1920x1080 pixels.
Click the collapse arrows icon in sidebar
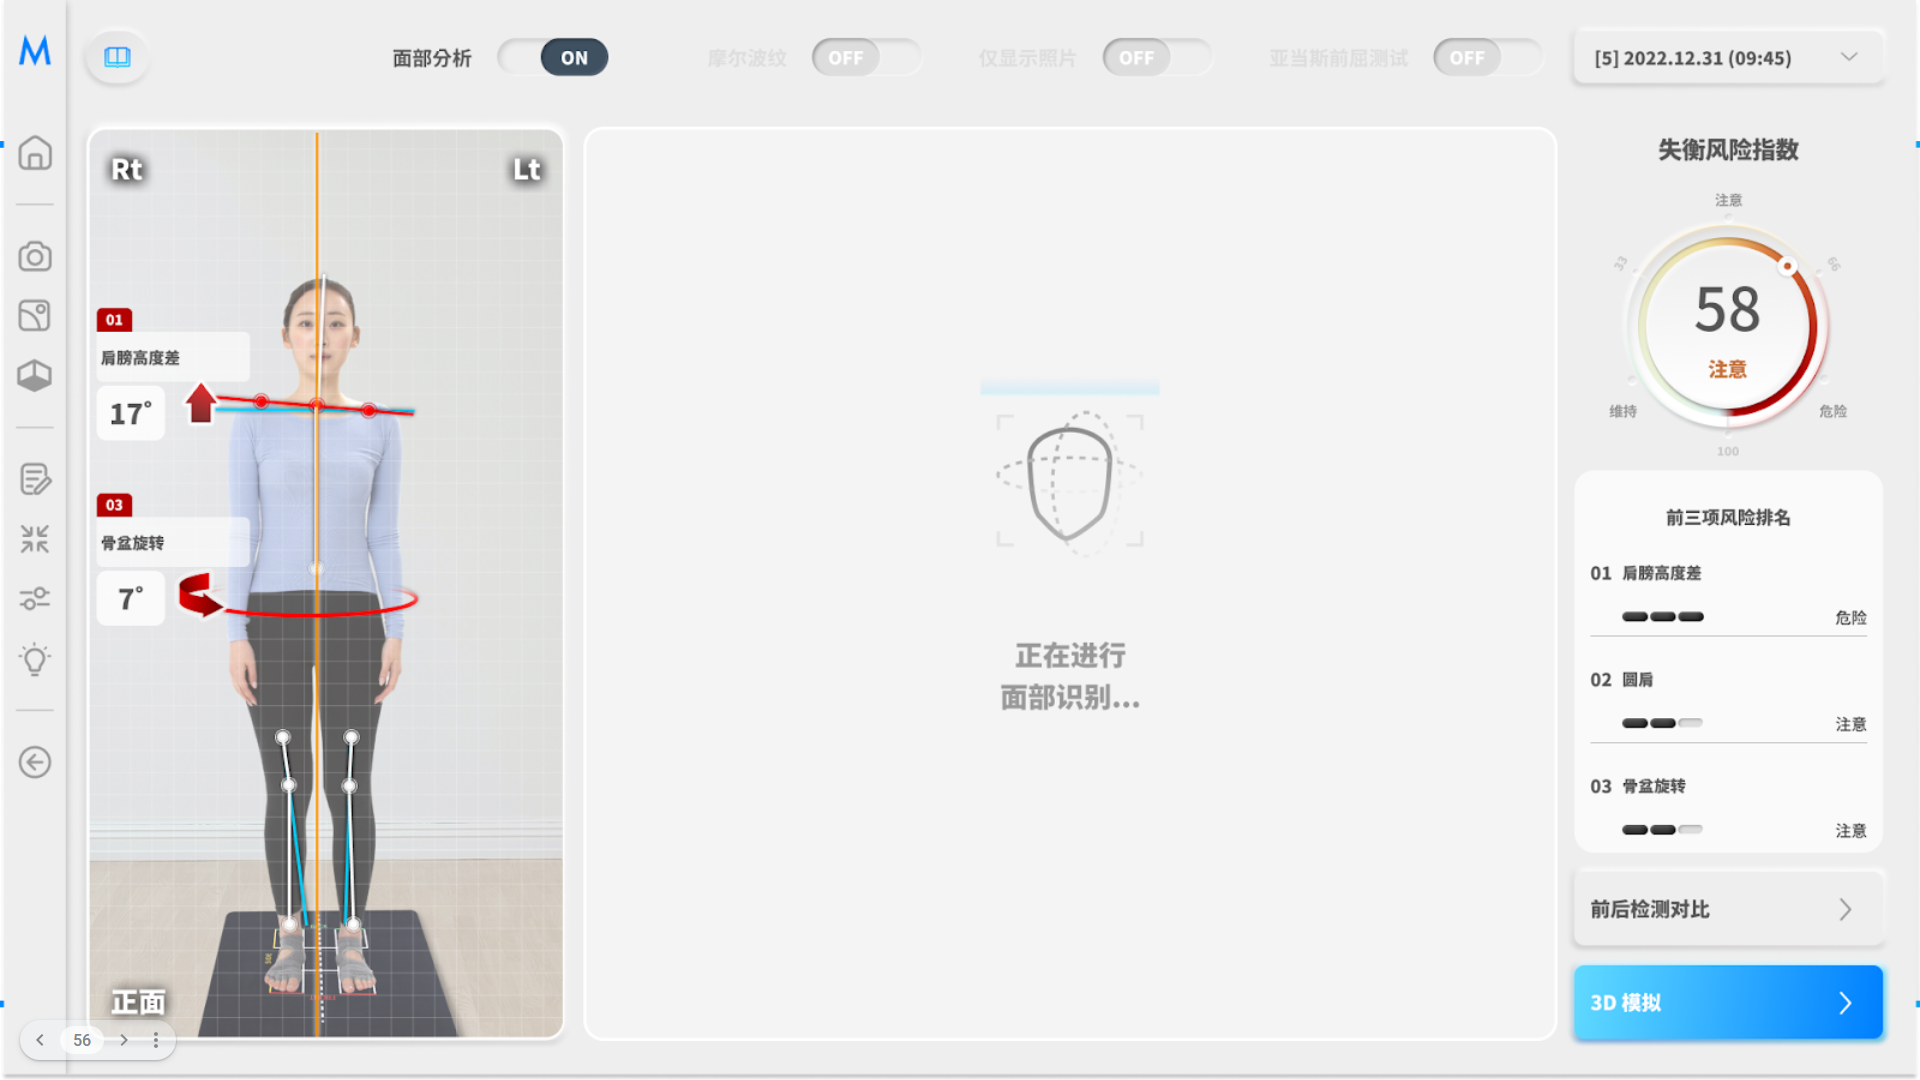point(35,539)
